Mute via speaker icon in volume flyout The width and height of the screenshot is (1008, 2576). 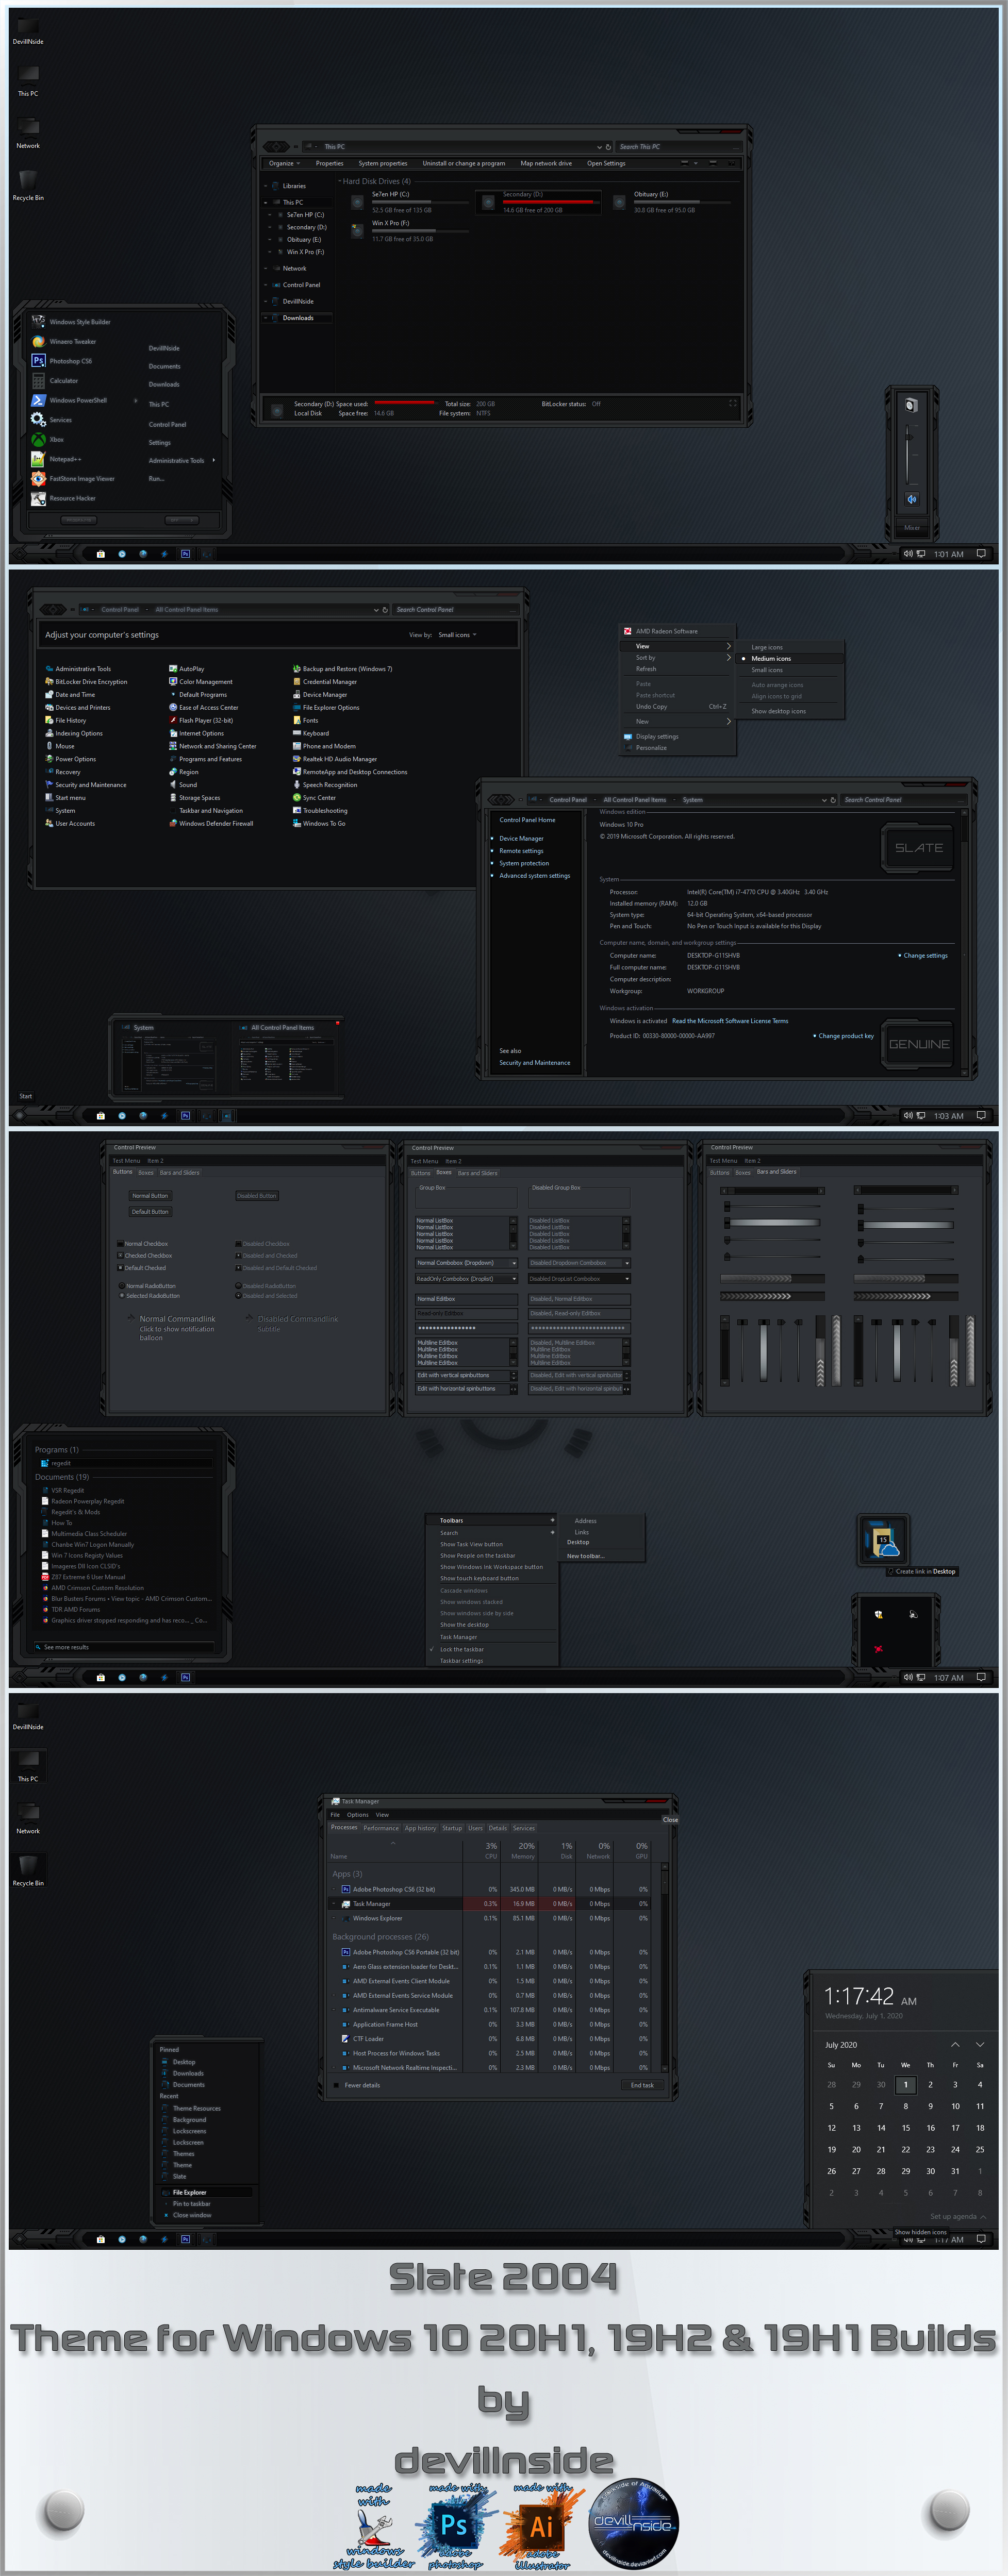pyautogui.click(x=911, y=499)
